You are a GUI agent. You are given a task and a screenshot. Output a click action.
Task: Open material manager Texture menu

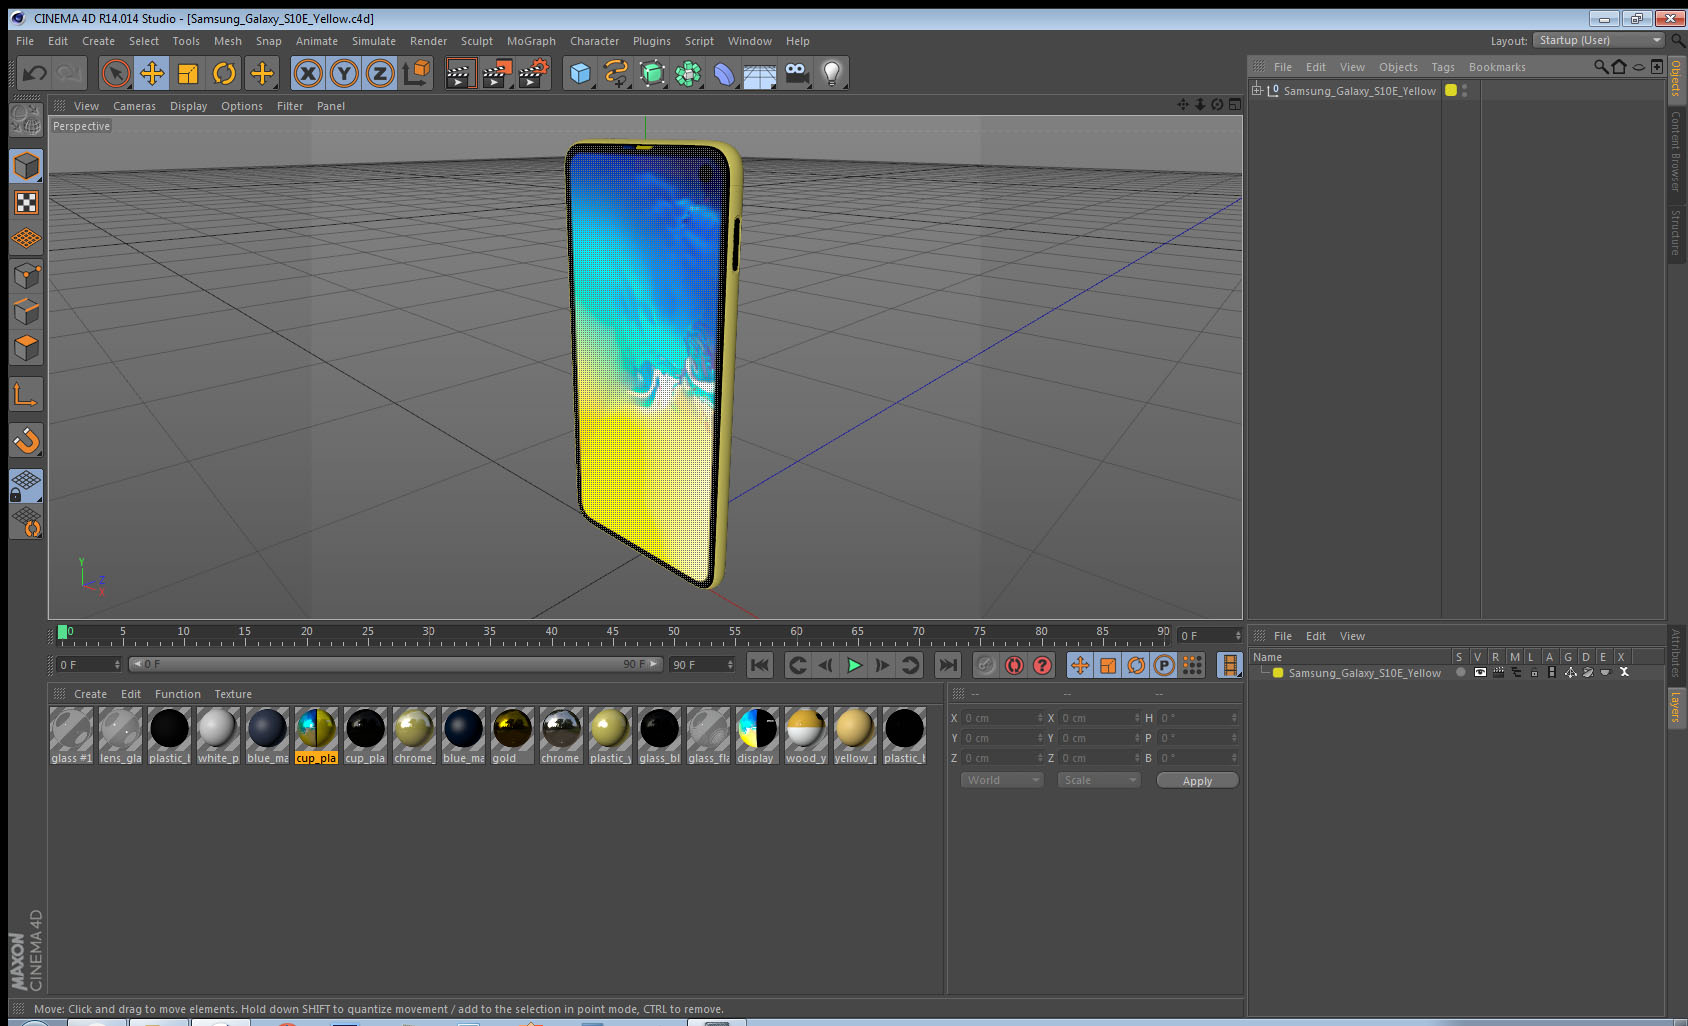click(233, 694)
